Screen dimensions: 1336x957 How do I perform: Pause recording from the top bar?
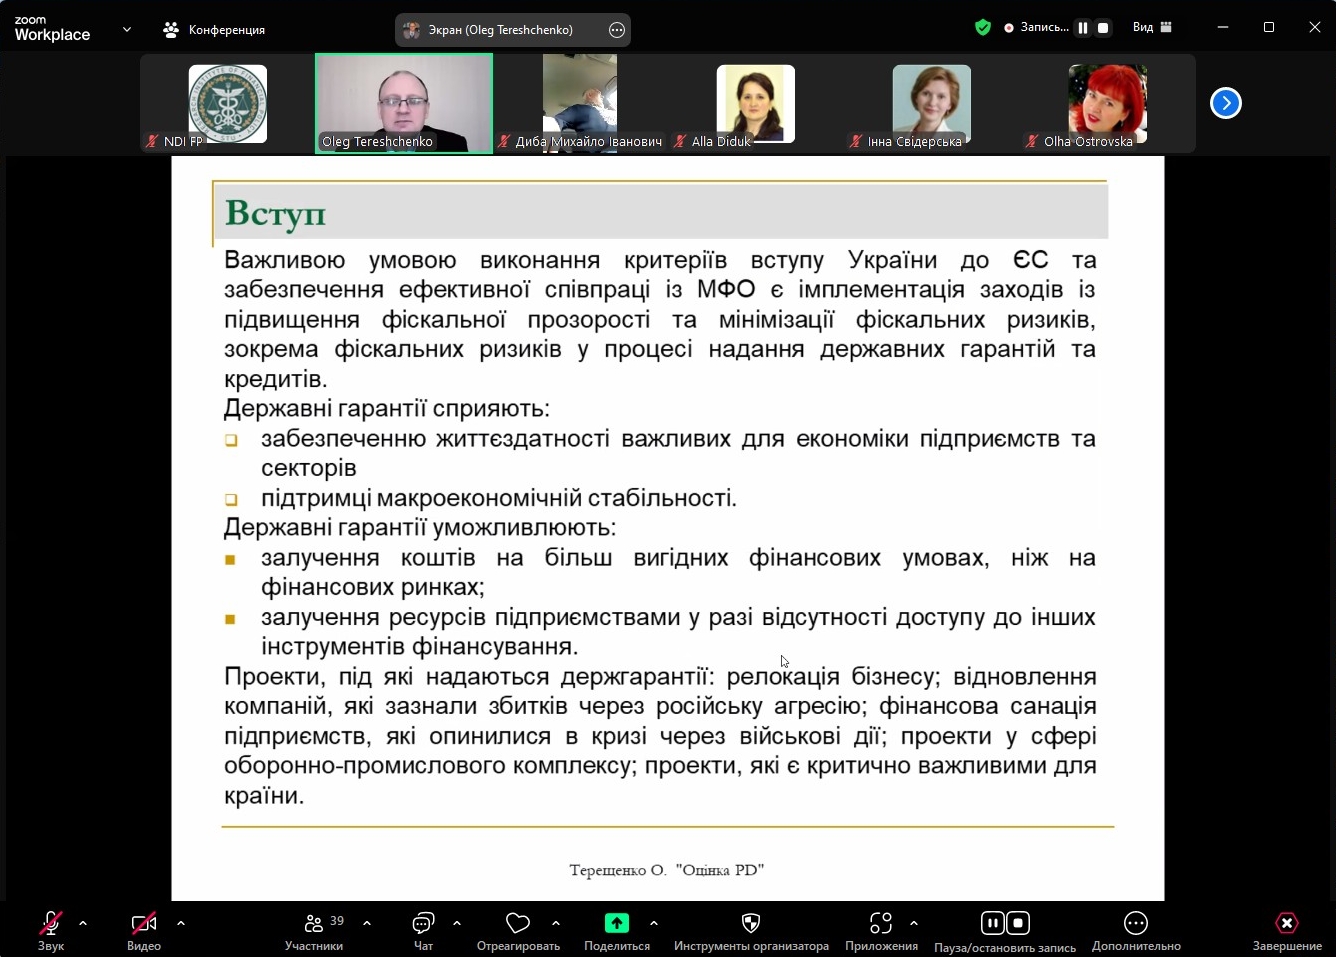[1083, 28]
